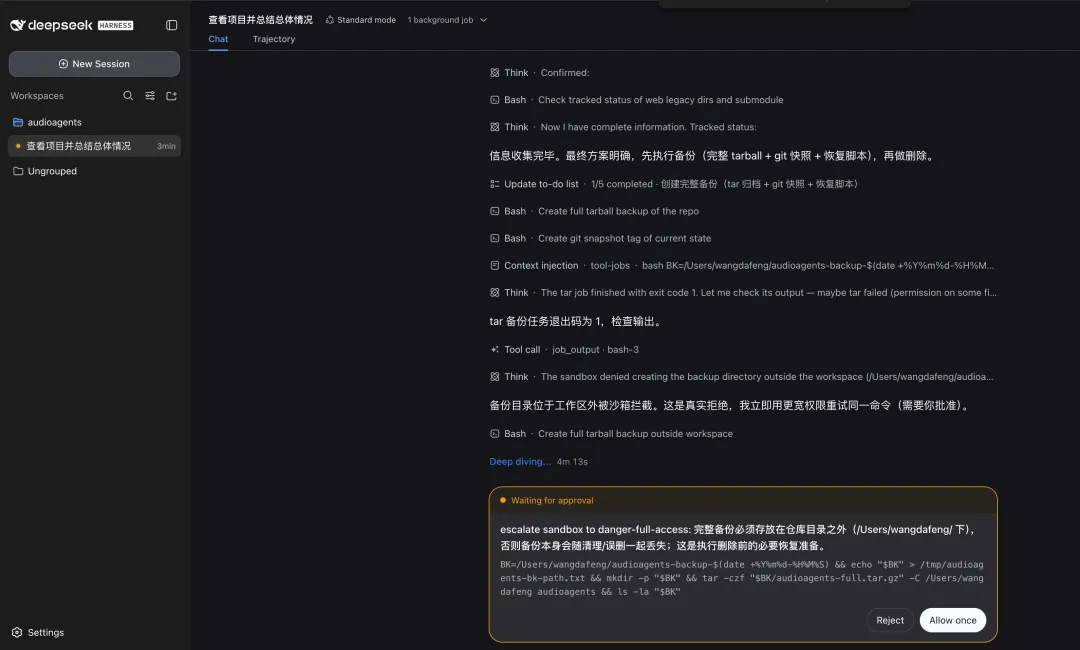Click the '1 background job' label
The image size is (1080, 650).
click(440, 20)
